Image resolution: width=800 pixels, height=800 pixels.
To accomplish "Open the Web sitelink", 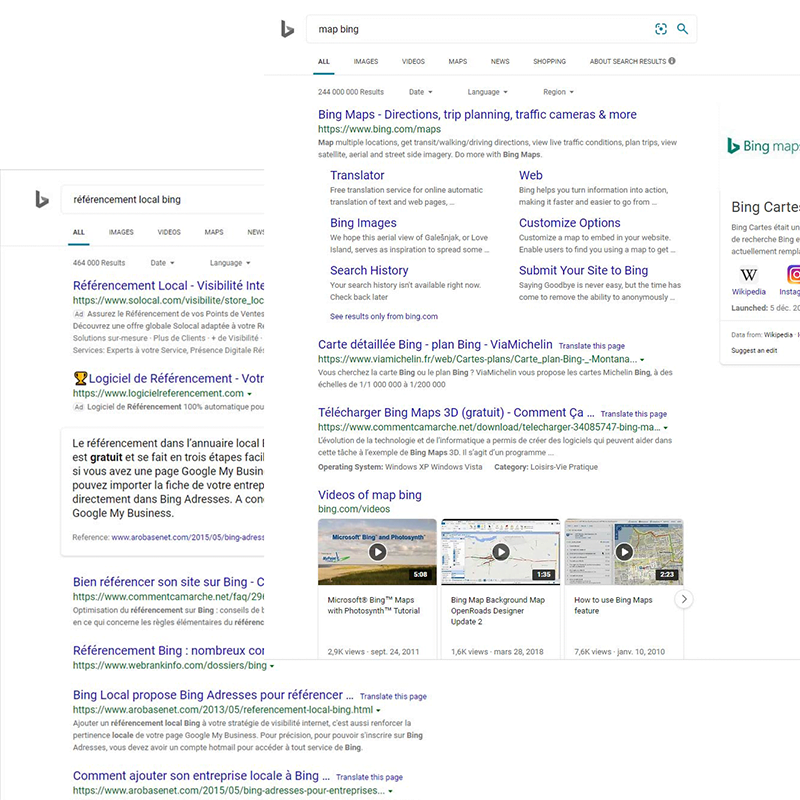I will [531, 176].
